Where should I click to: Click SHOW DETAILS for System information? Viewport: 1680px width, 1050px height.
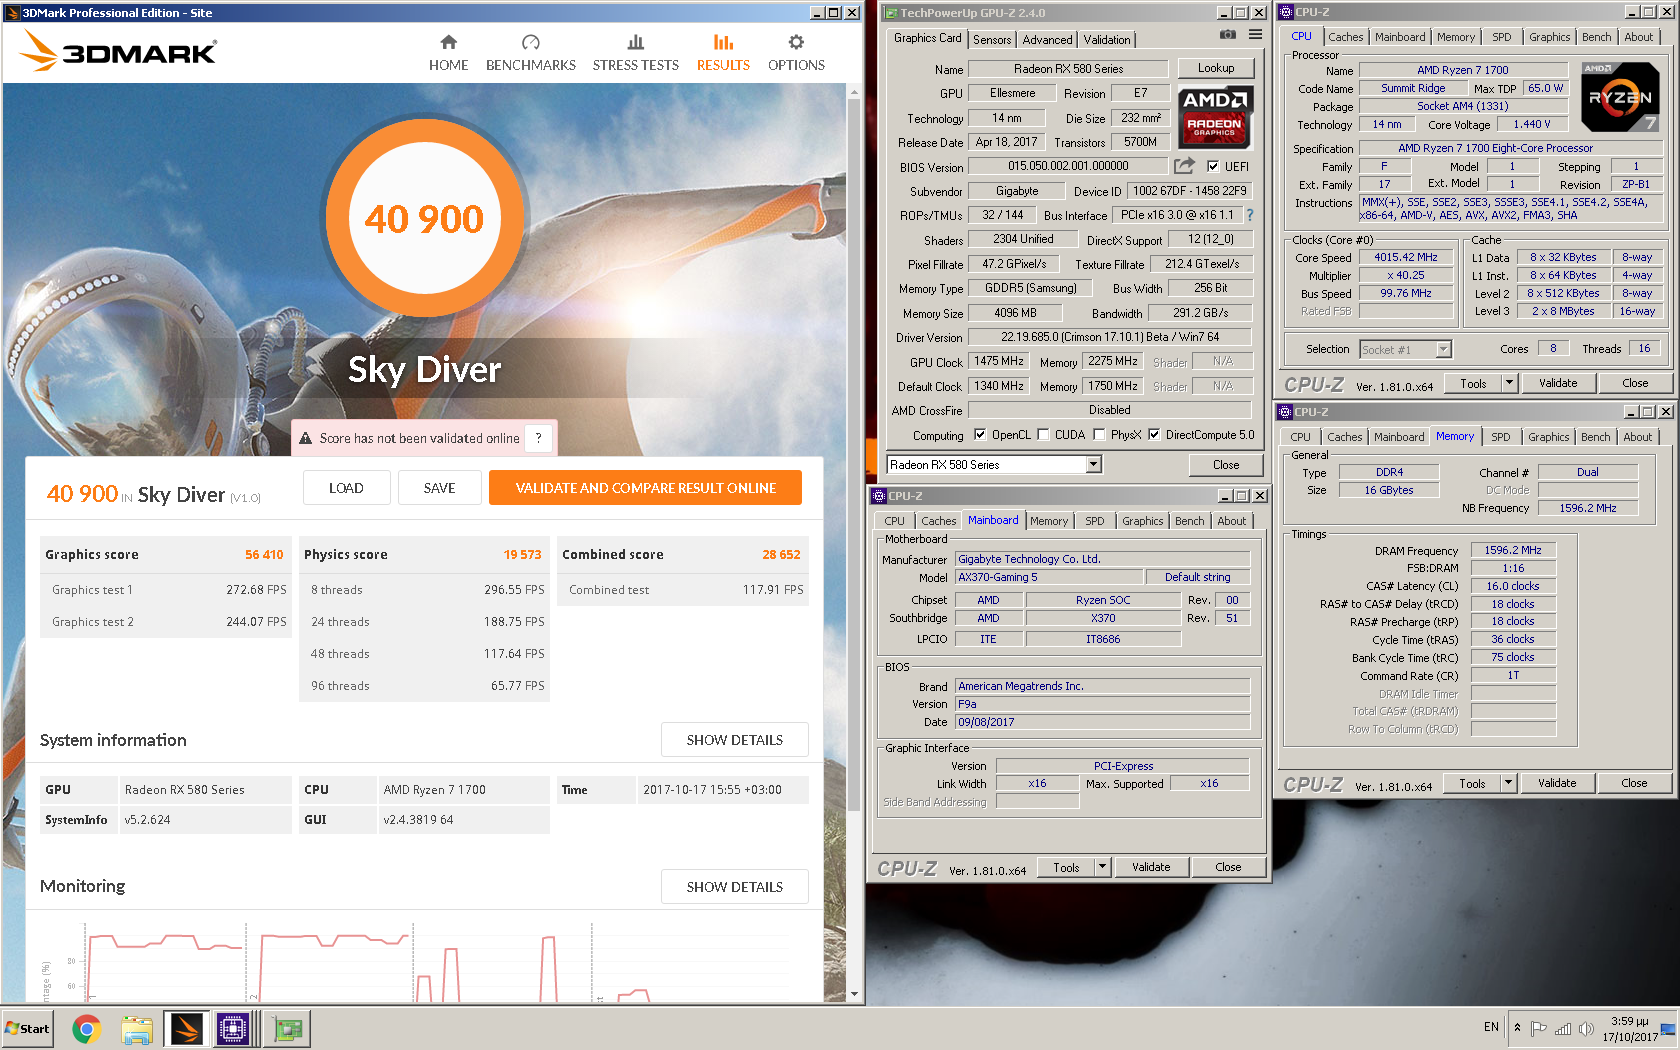[x=734, y=740]
